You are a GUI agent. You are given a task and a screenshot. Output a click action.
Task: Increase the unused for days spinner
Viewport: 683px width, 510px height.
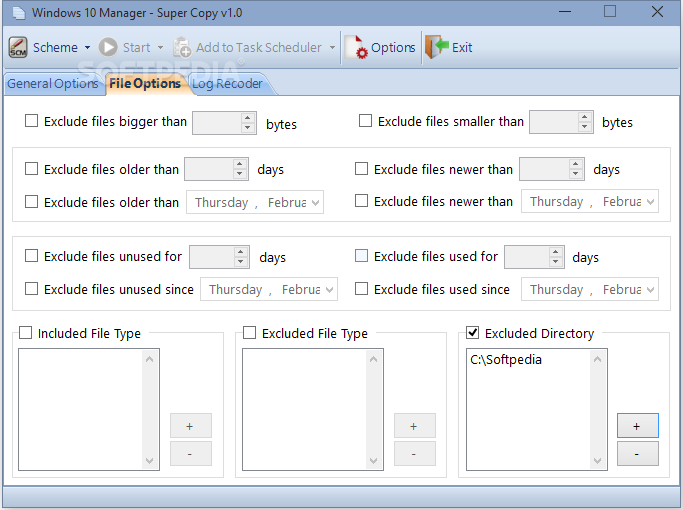[240, 252]
